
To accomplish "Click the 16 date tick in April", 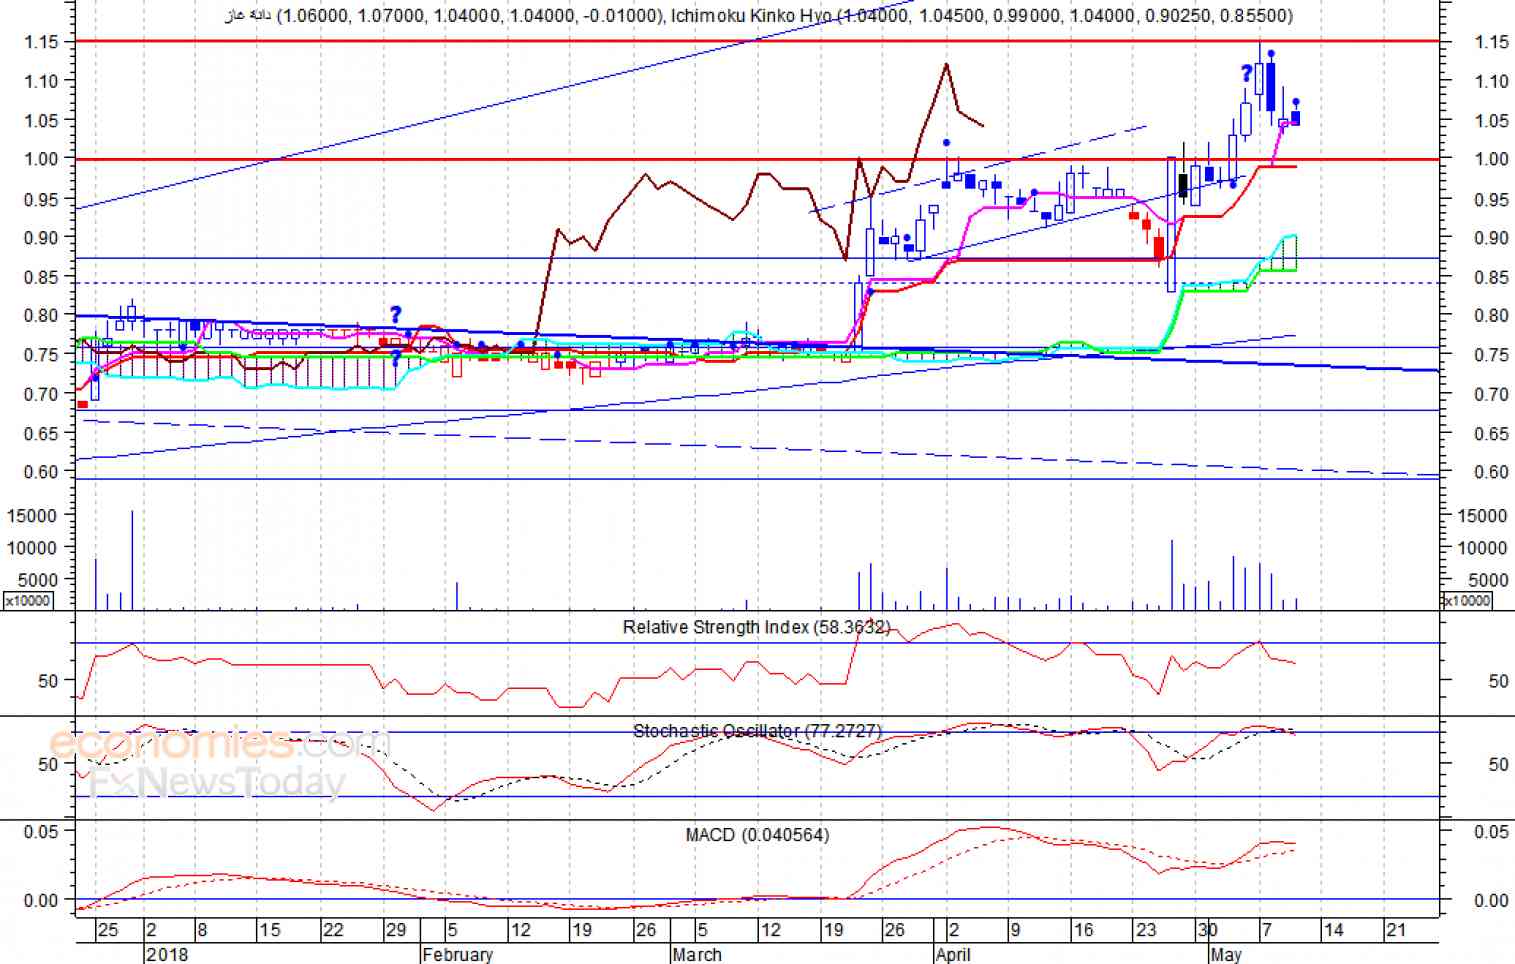I will coord(1083,931).
